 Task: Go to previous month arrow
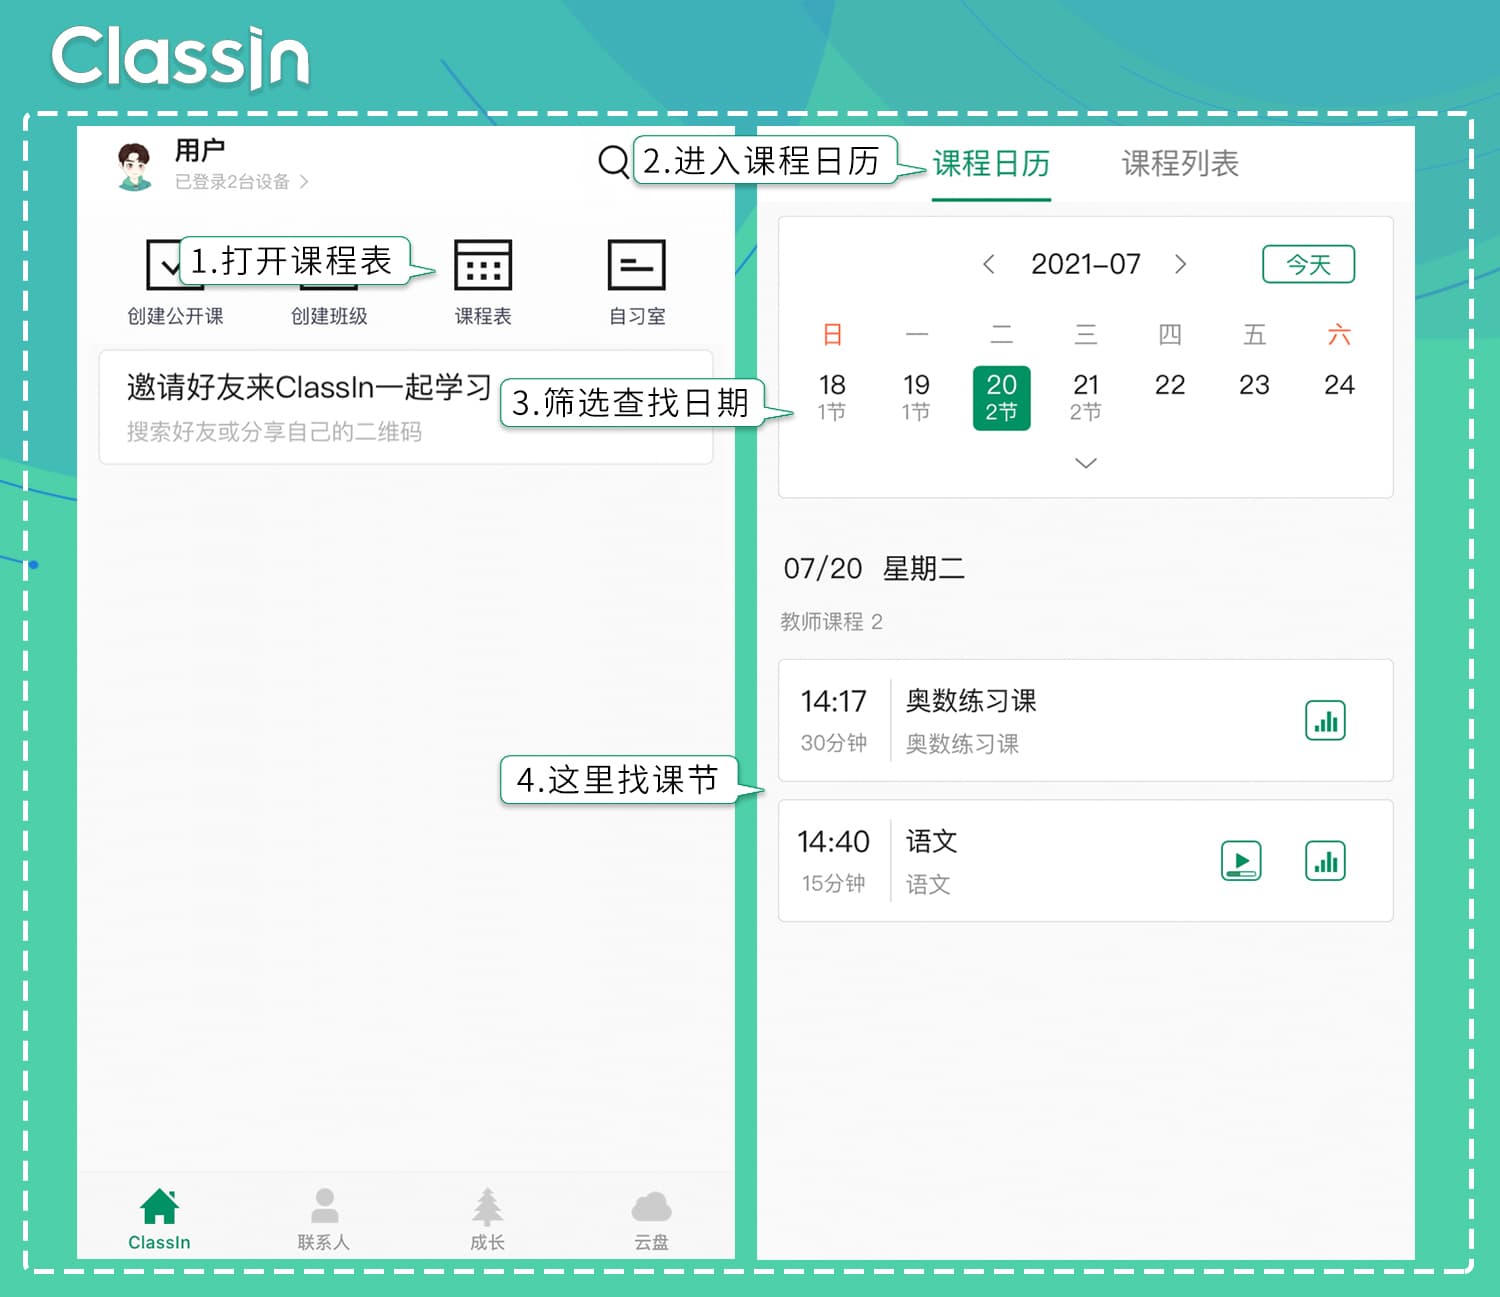[989, 264]
